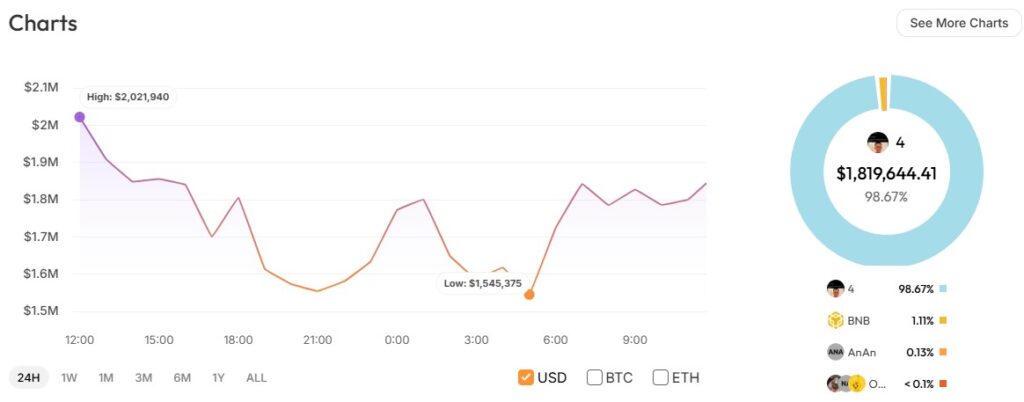Viewport: 1024px width, 402px height.
Task: Click the avatar icon in the donut center
Action: (878, 142)
